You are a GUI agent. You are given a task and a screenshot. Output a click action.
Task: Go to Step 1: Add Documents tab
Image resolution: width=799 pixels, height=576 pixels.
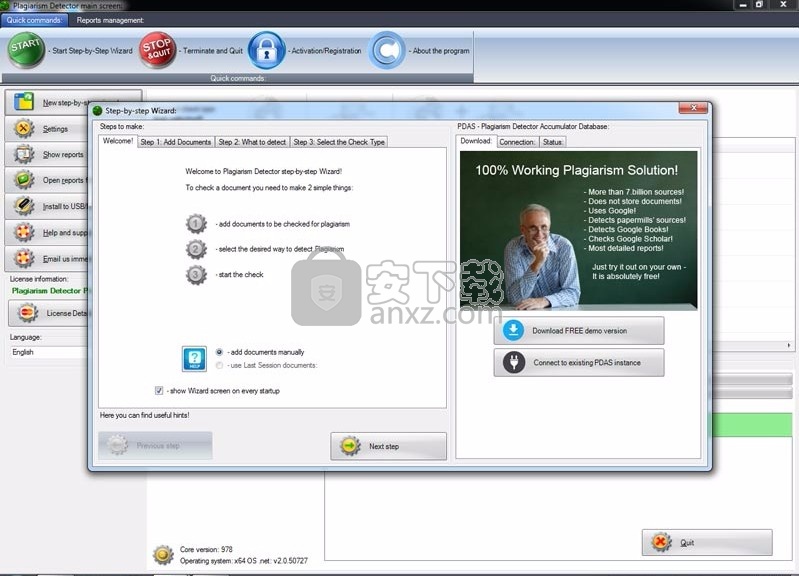point(176,142)
